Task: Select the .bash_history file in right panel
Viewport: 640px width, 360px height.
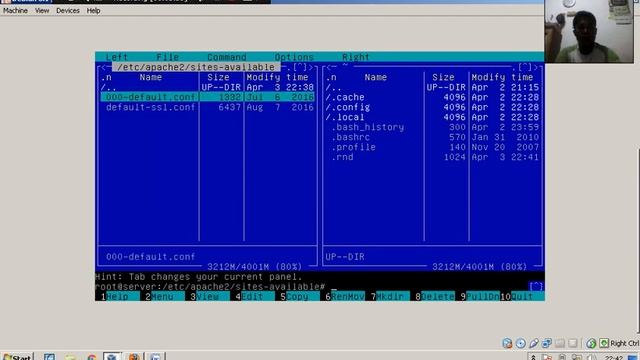Action: 433,127
